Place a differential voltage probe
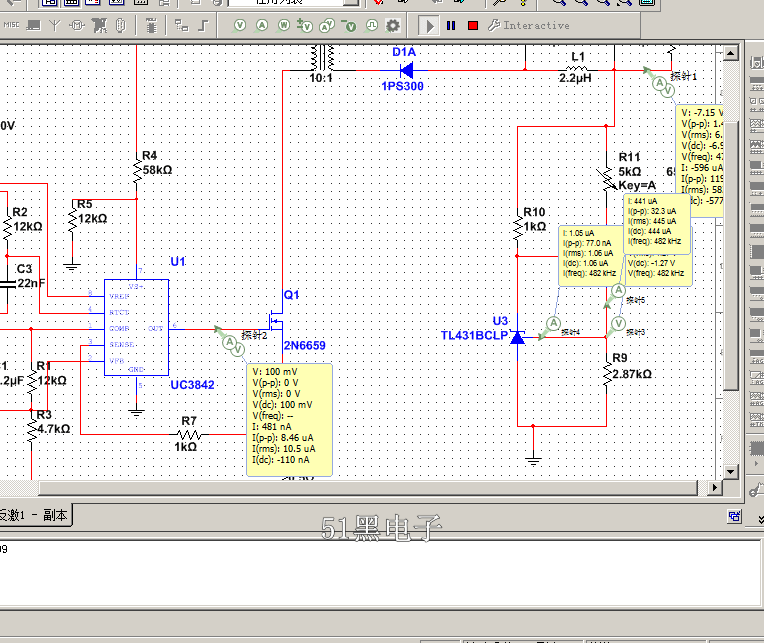Screen dimensions: 764x643 (x=305, y=25)
